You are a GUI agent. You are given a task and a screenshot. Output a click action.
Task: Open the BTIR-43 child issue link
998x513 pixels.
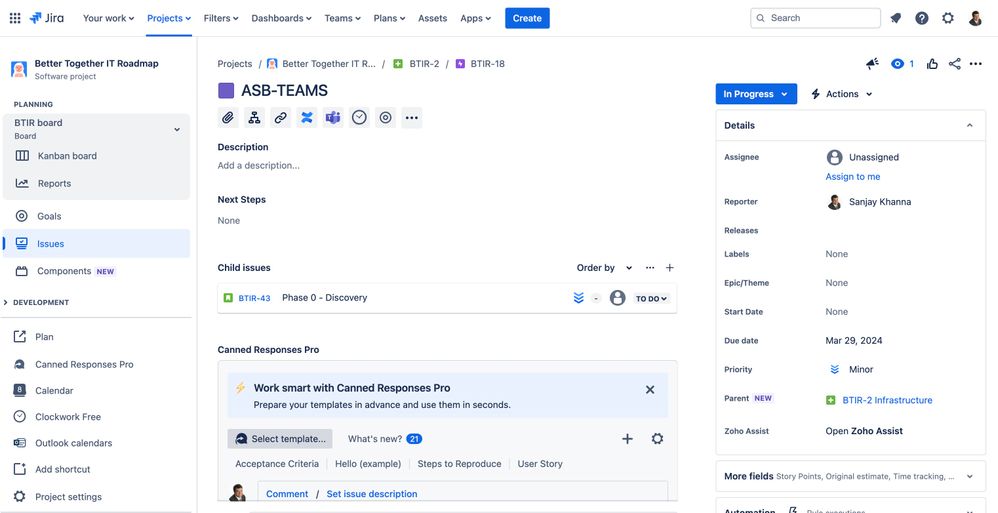[255, 298]
